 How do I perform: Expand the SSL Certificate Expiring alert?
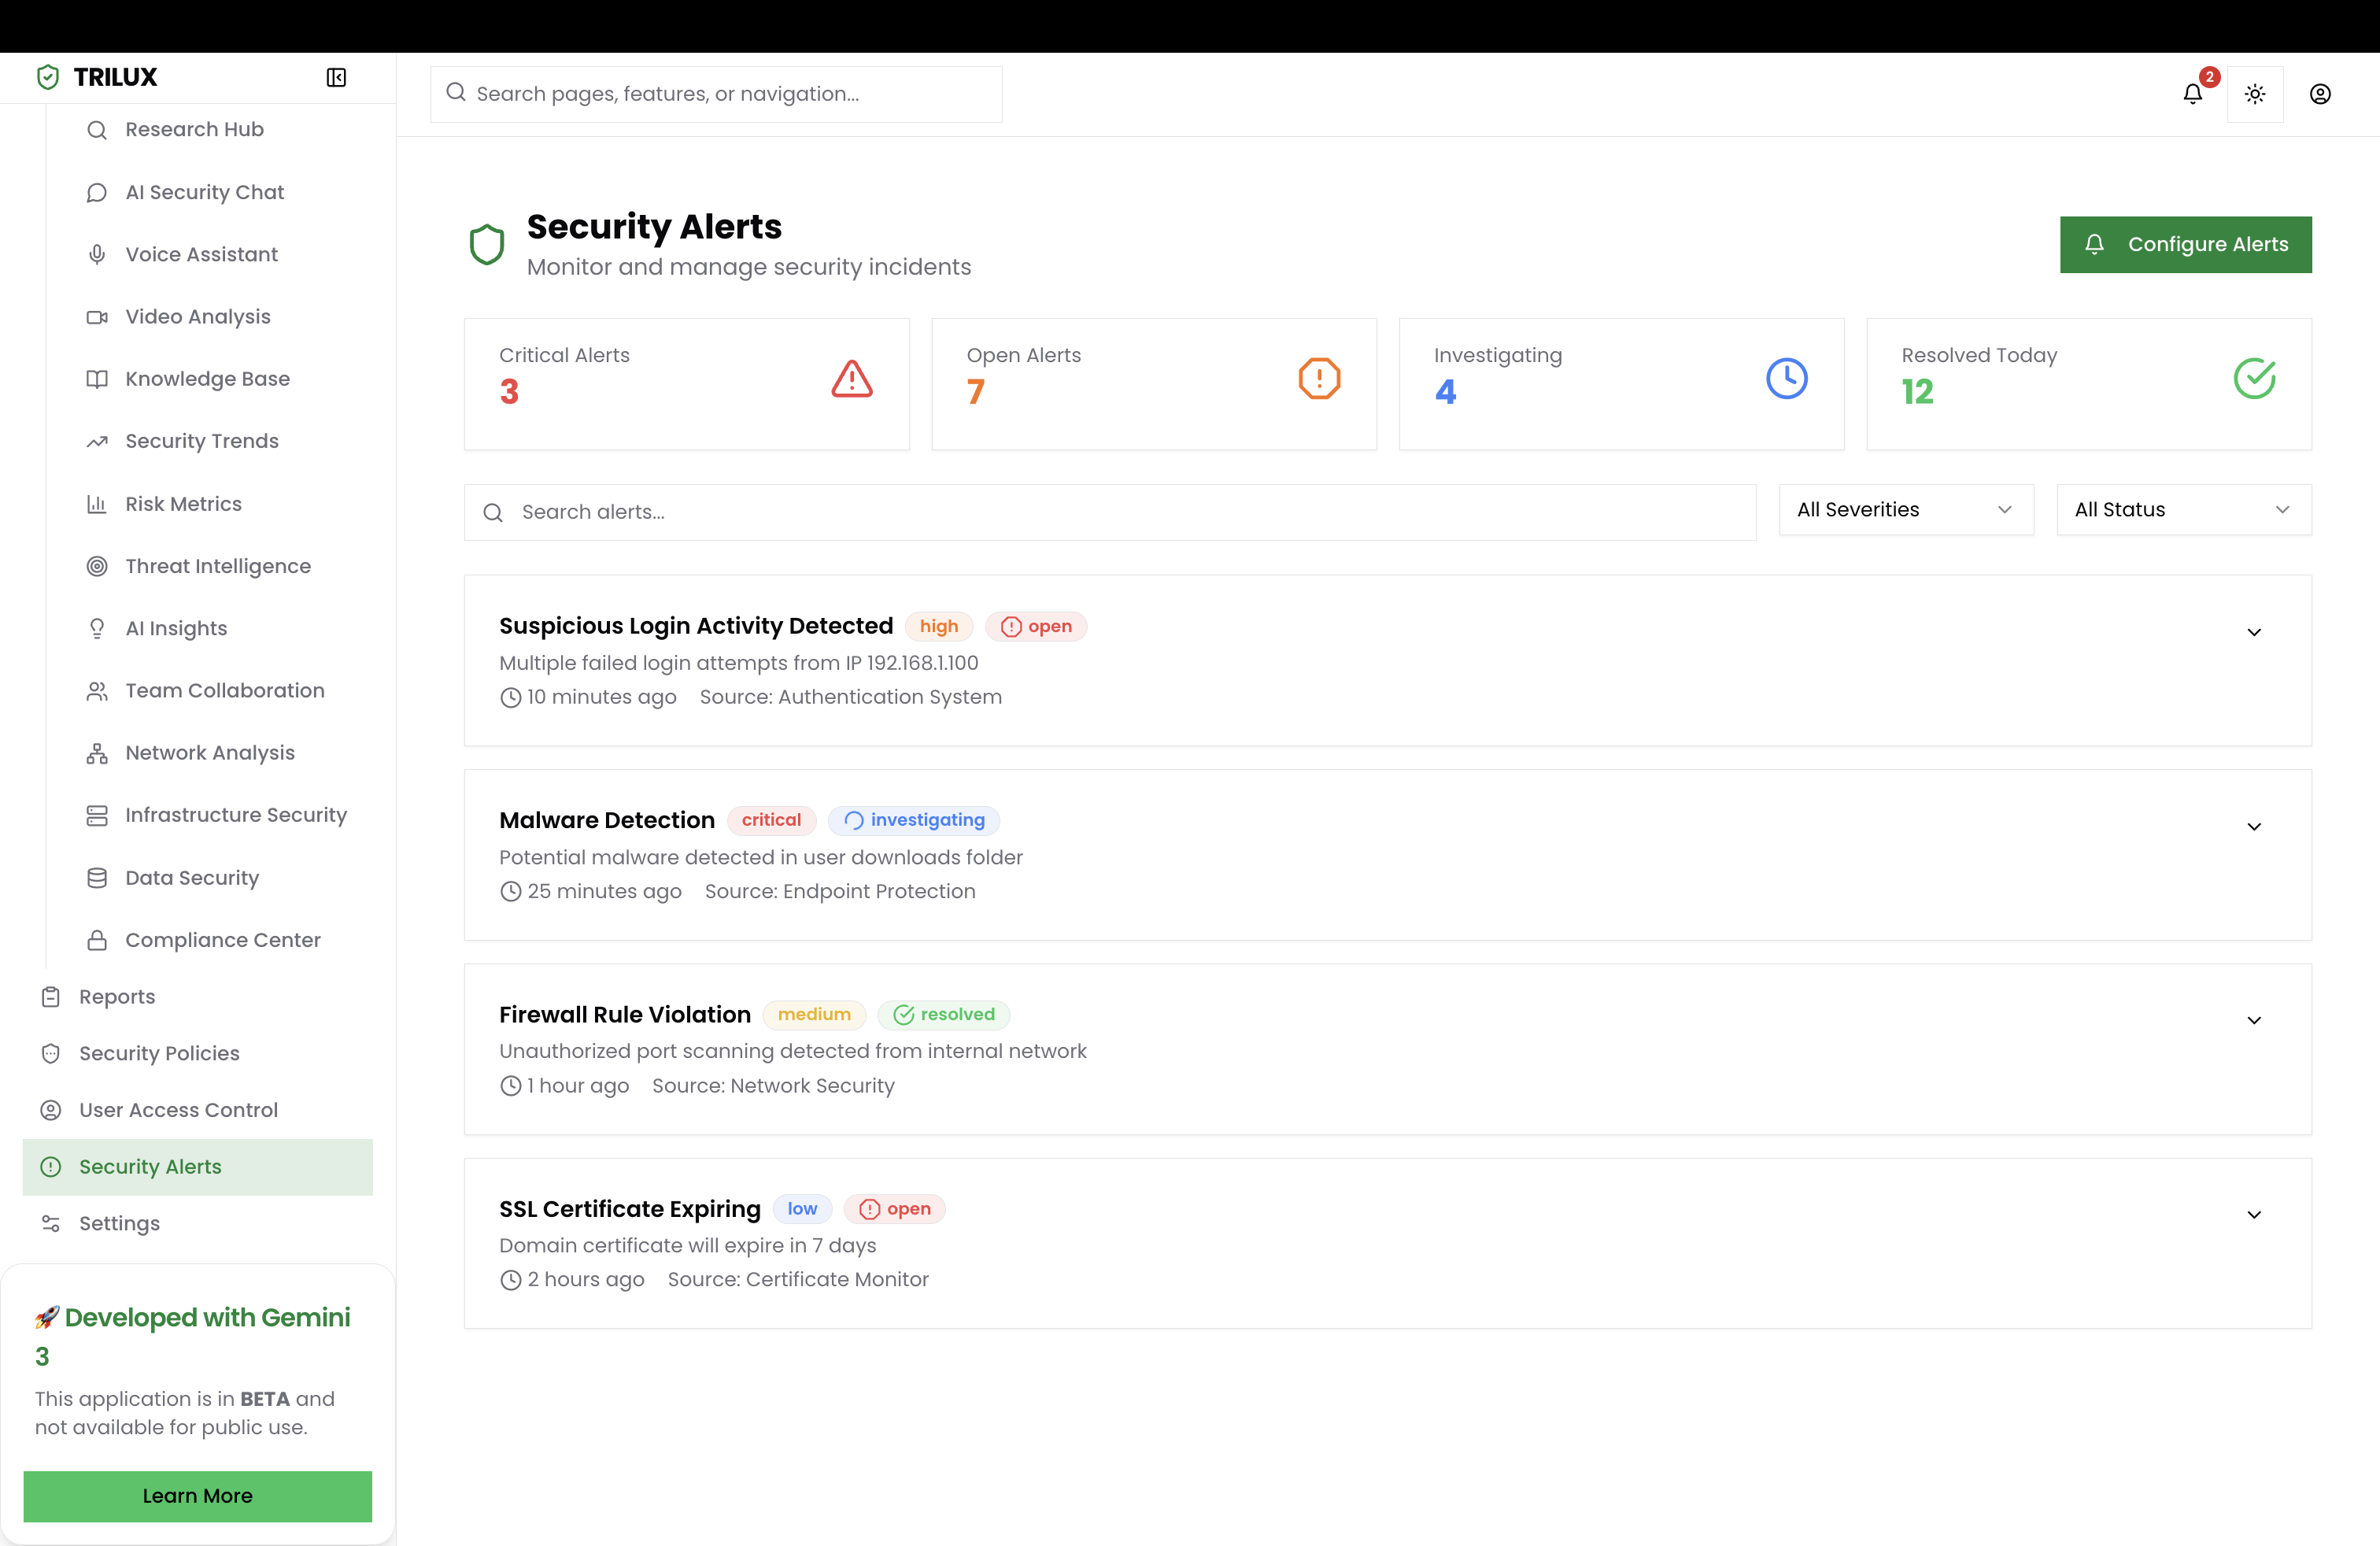(x=2254, y=1215)
